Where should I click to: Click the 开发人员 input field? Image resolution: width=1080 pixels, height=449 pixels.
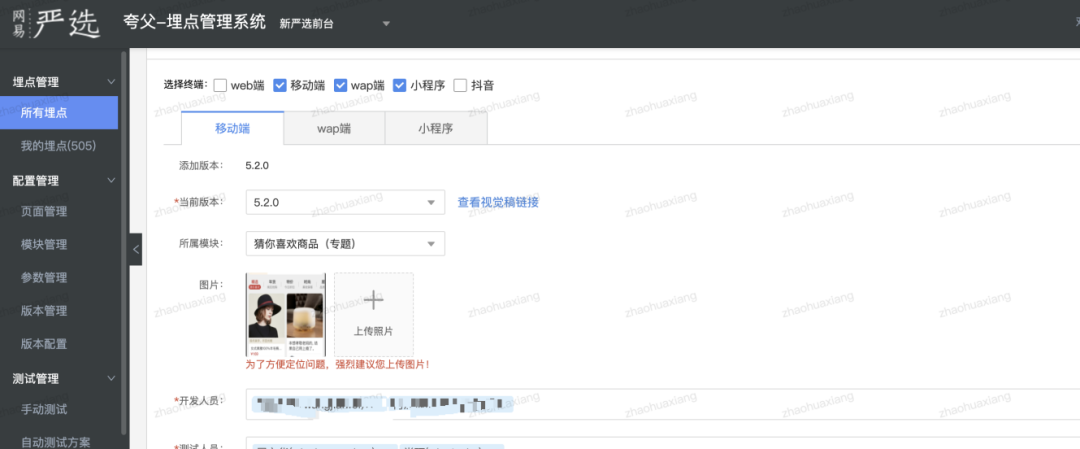(x=663, y=404)
